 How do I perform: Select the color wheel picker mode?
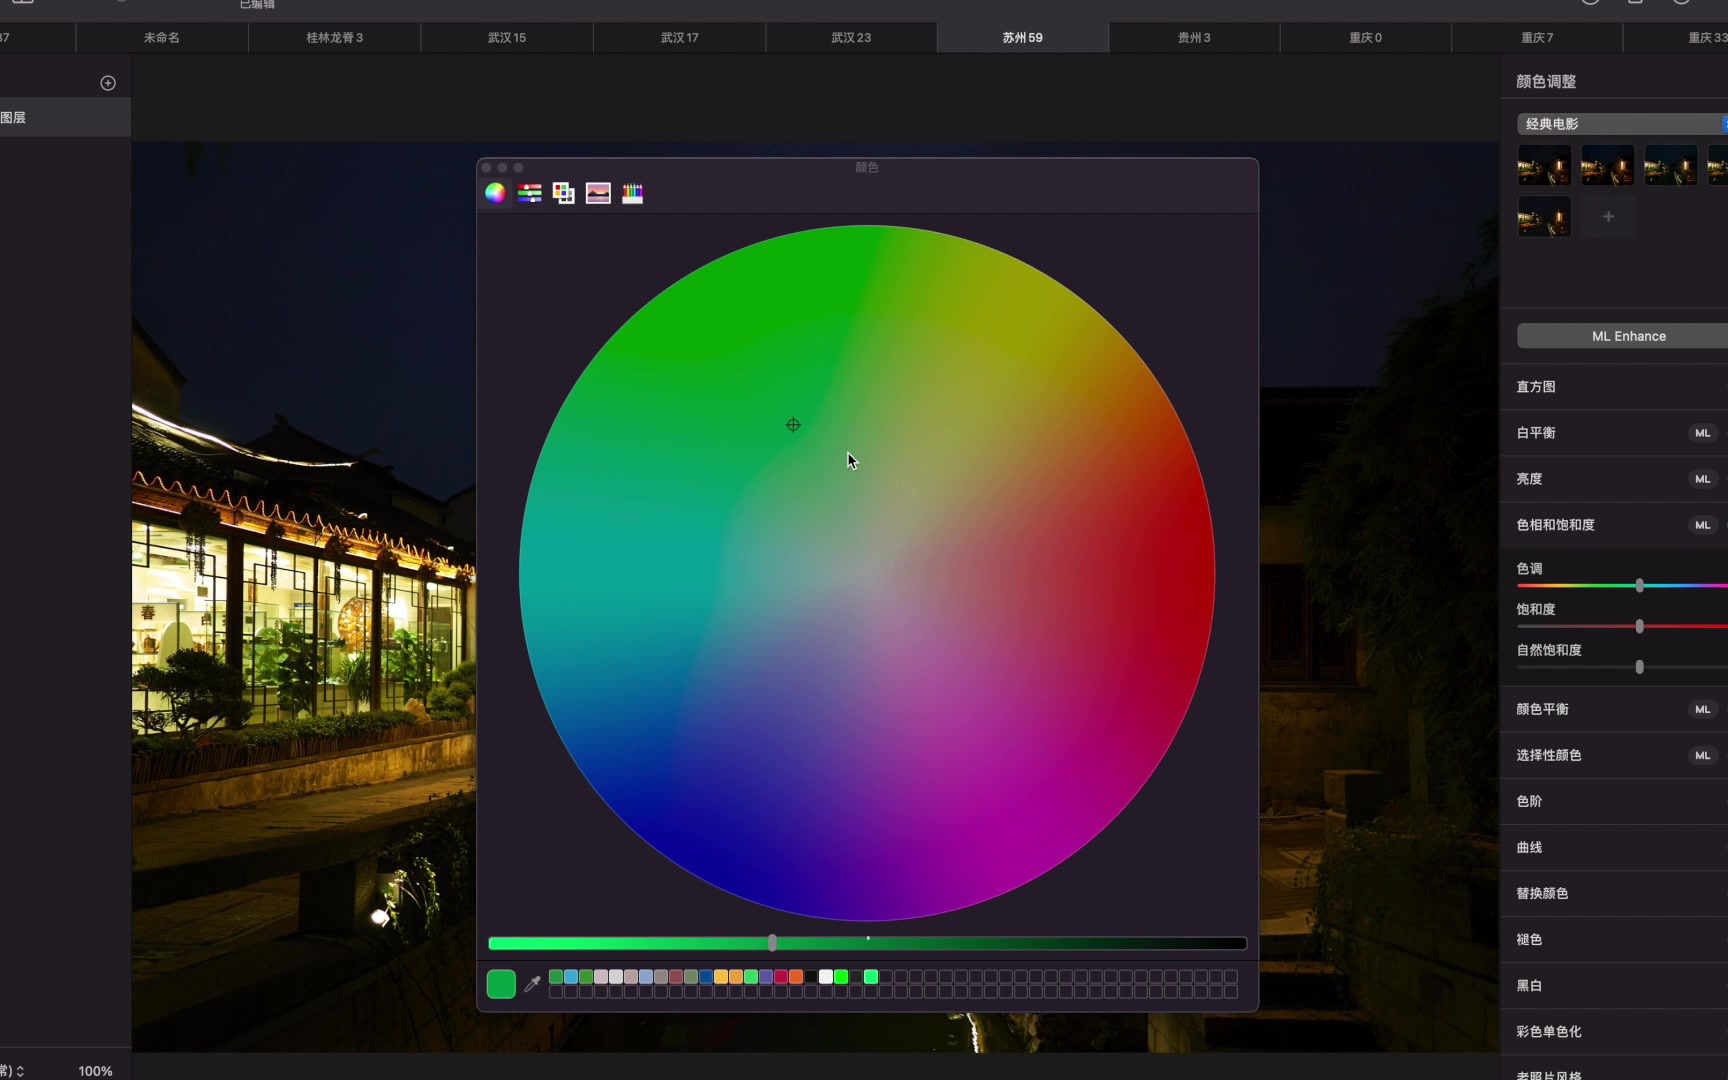[495, 193]
